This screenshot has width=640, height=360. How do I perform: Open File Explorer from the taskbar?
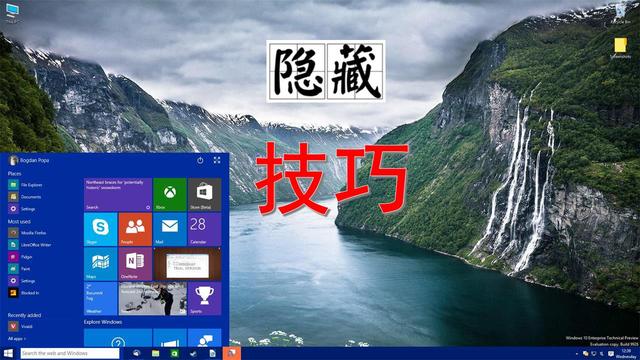pos(156,353)
